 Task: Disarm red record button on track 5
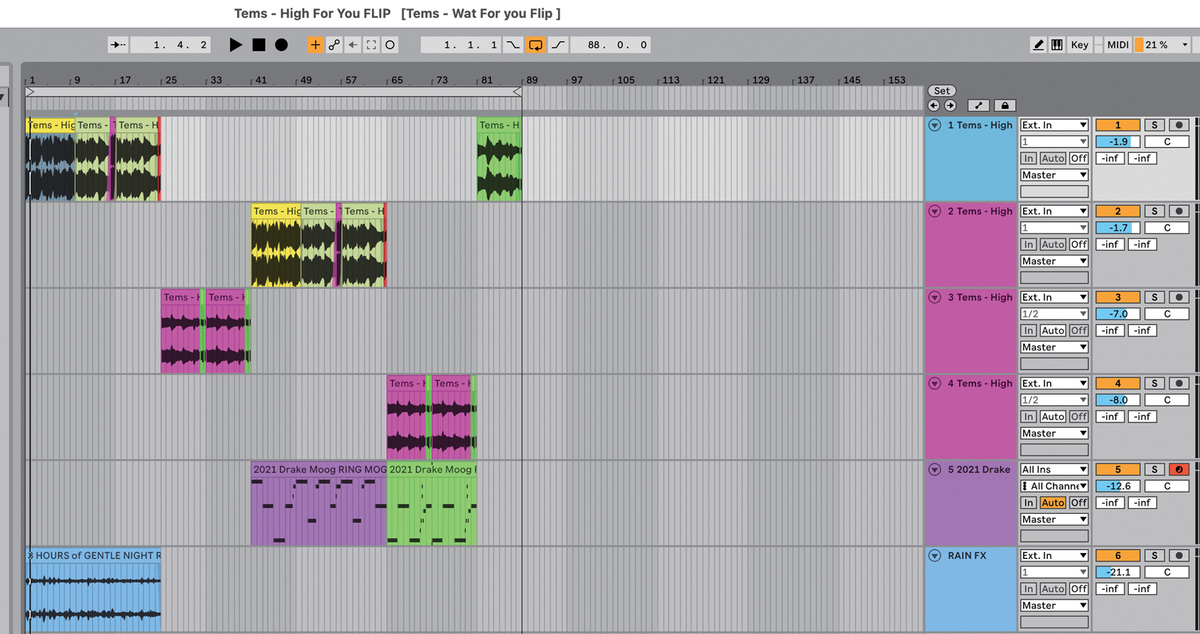tap(1179, 469)
